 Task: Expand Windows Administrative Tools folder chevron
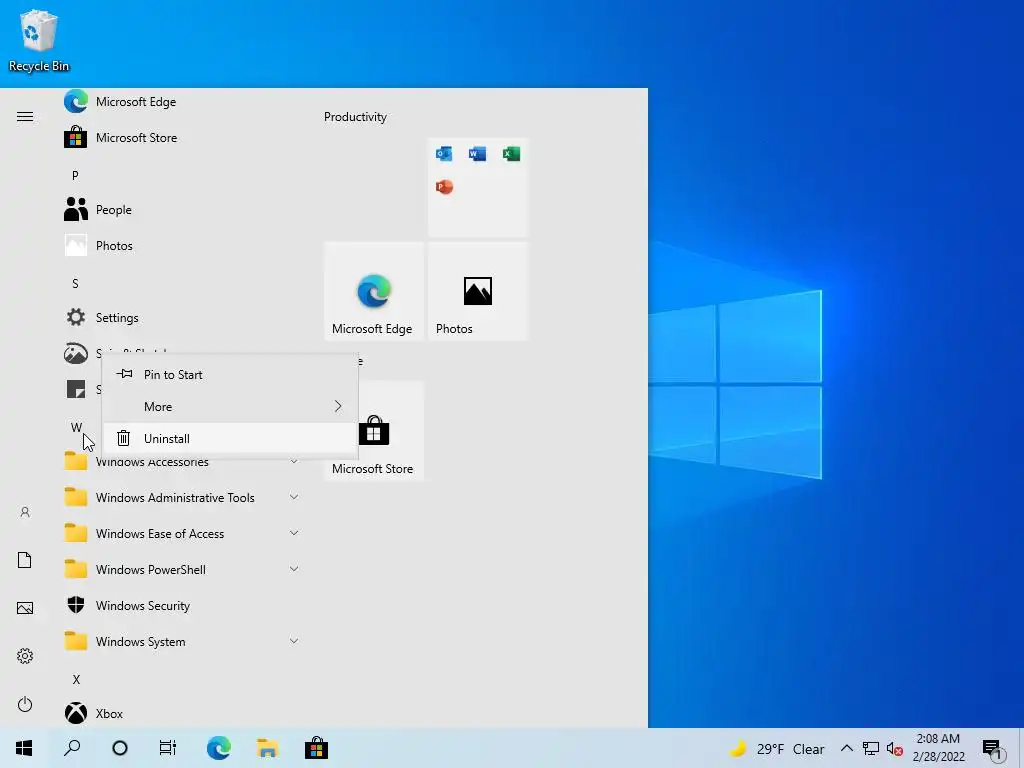click(x=294, y=498)
